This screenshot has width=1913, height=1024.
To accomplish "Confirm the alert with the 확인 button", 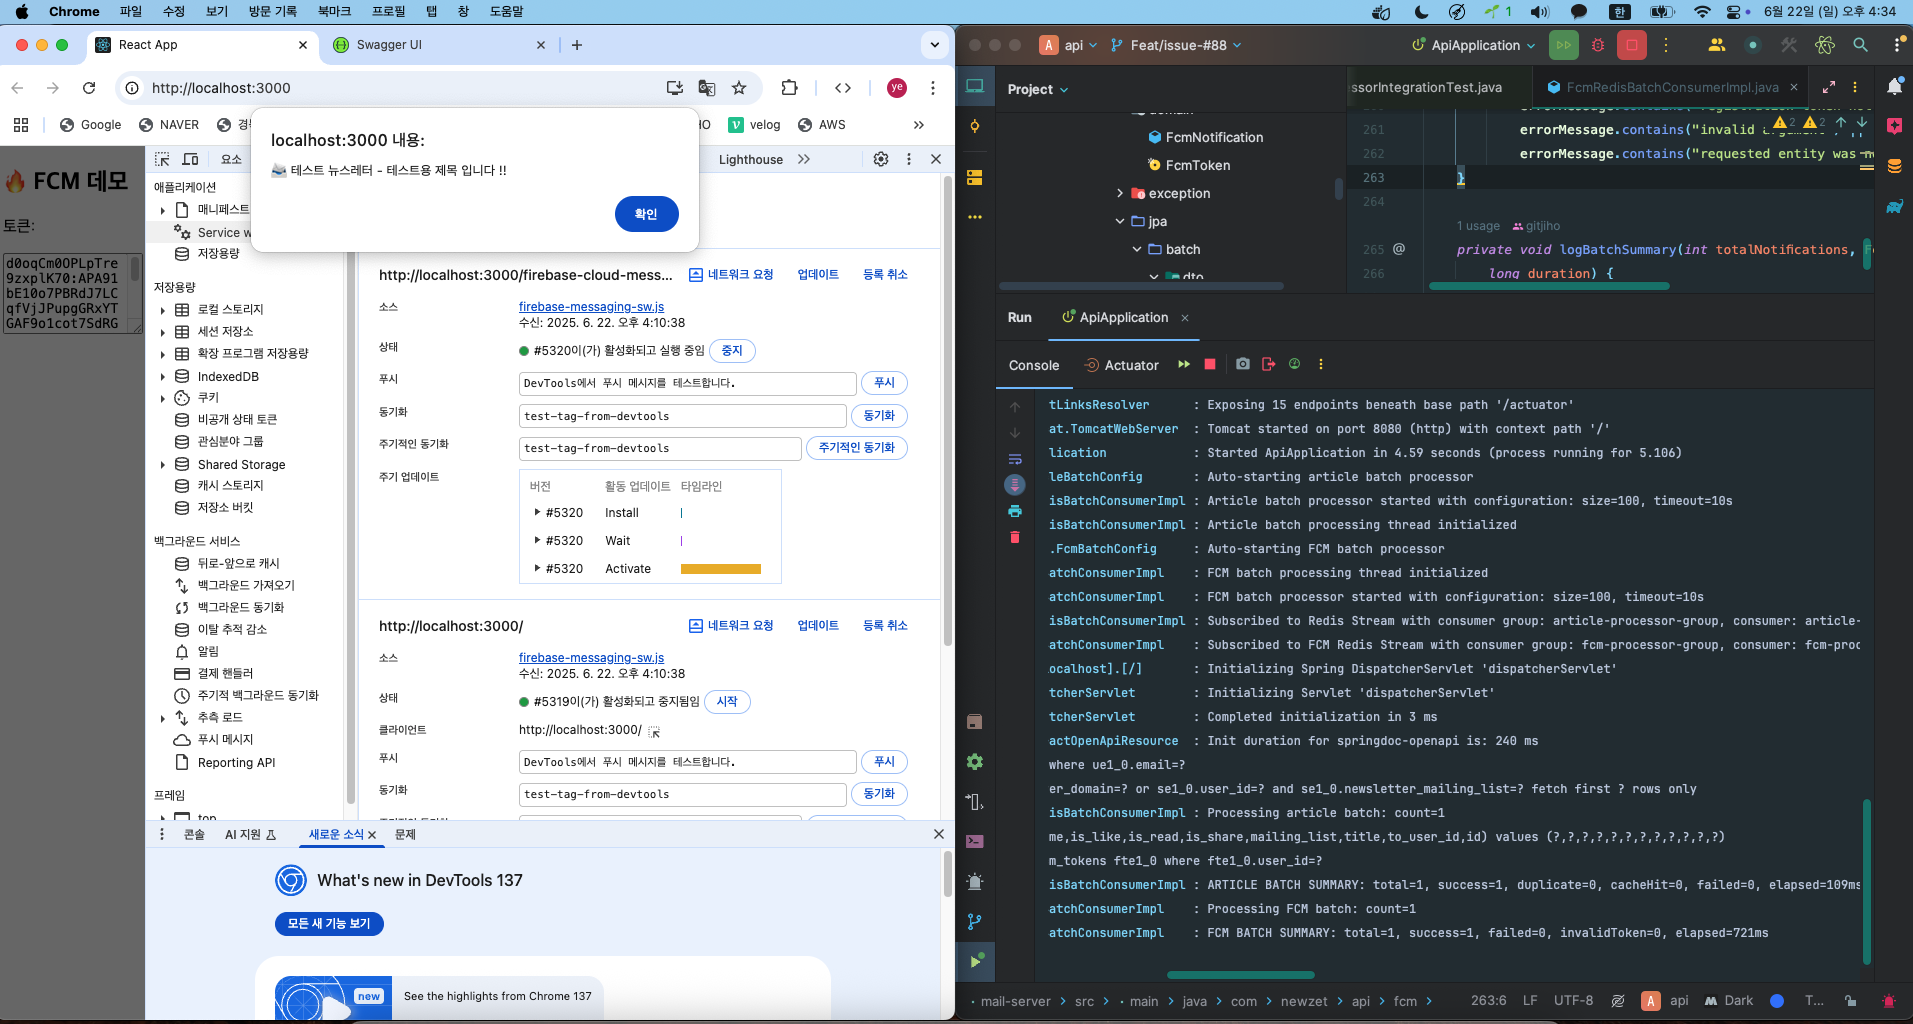I will (x=646, y=214).
